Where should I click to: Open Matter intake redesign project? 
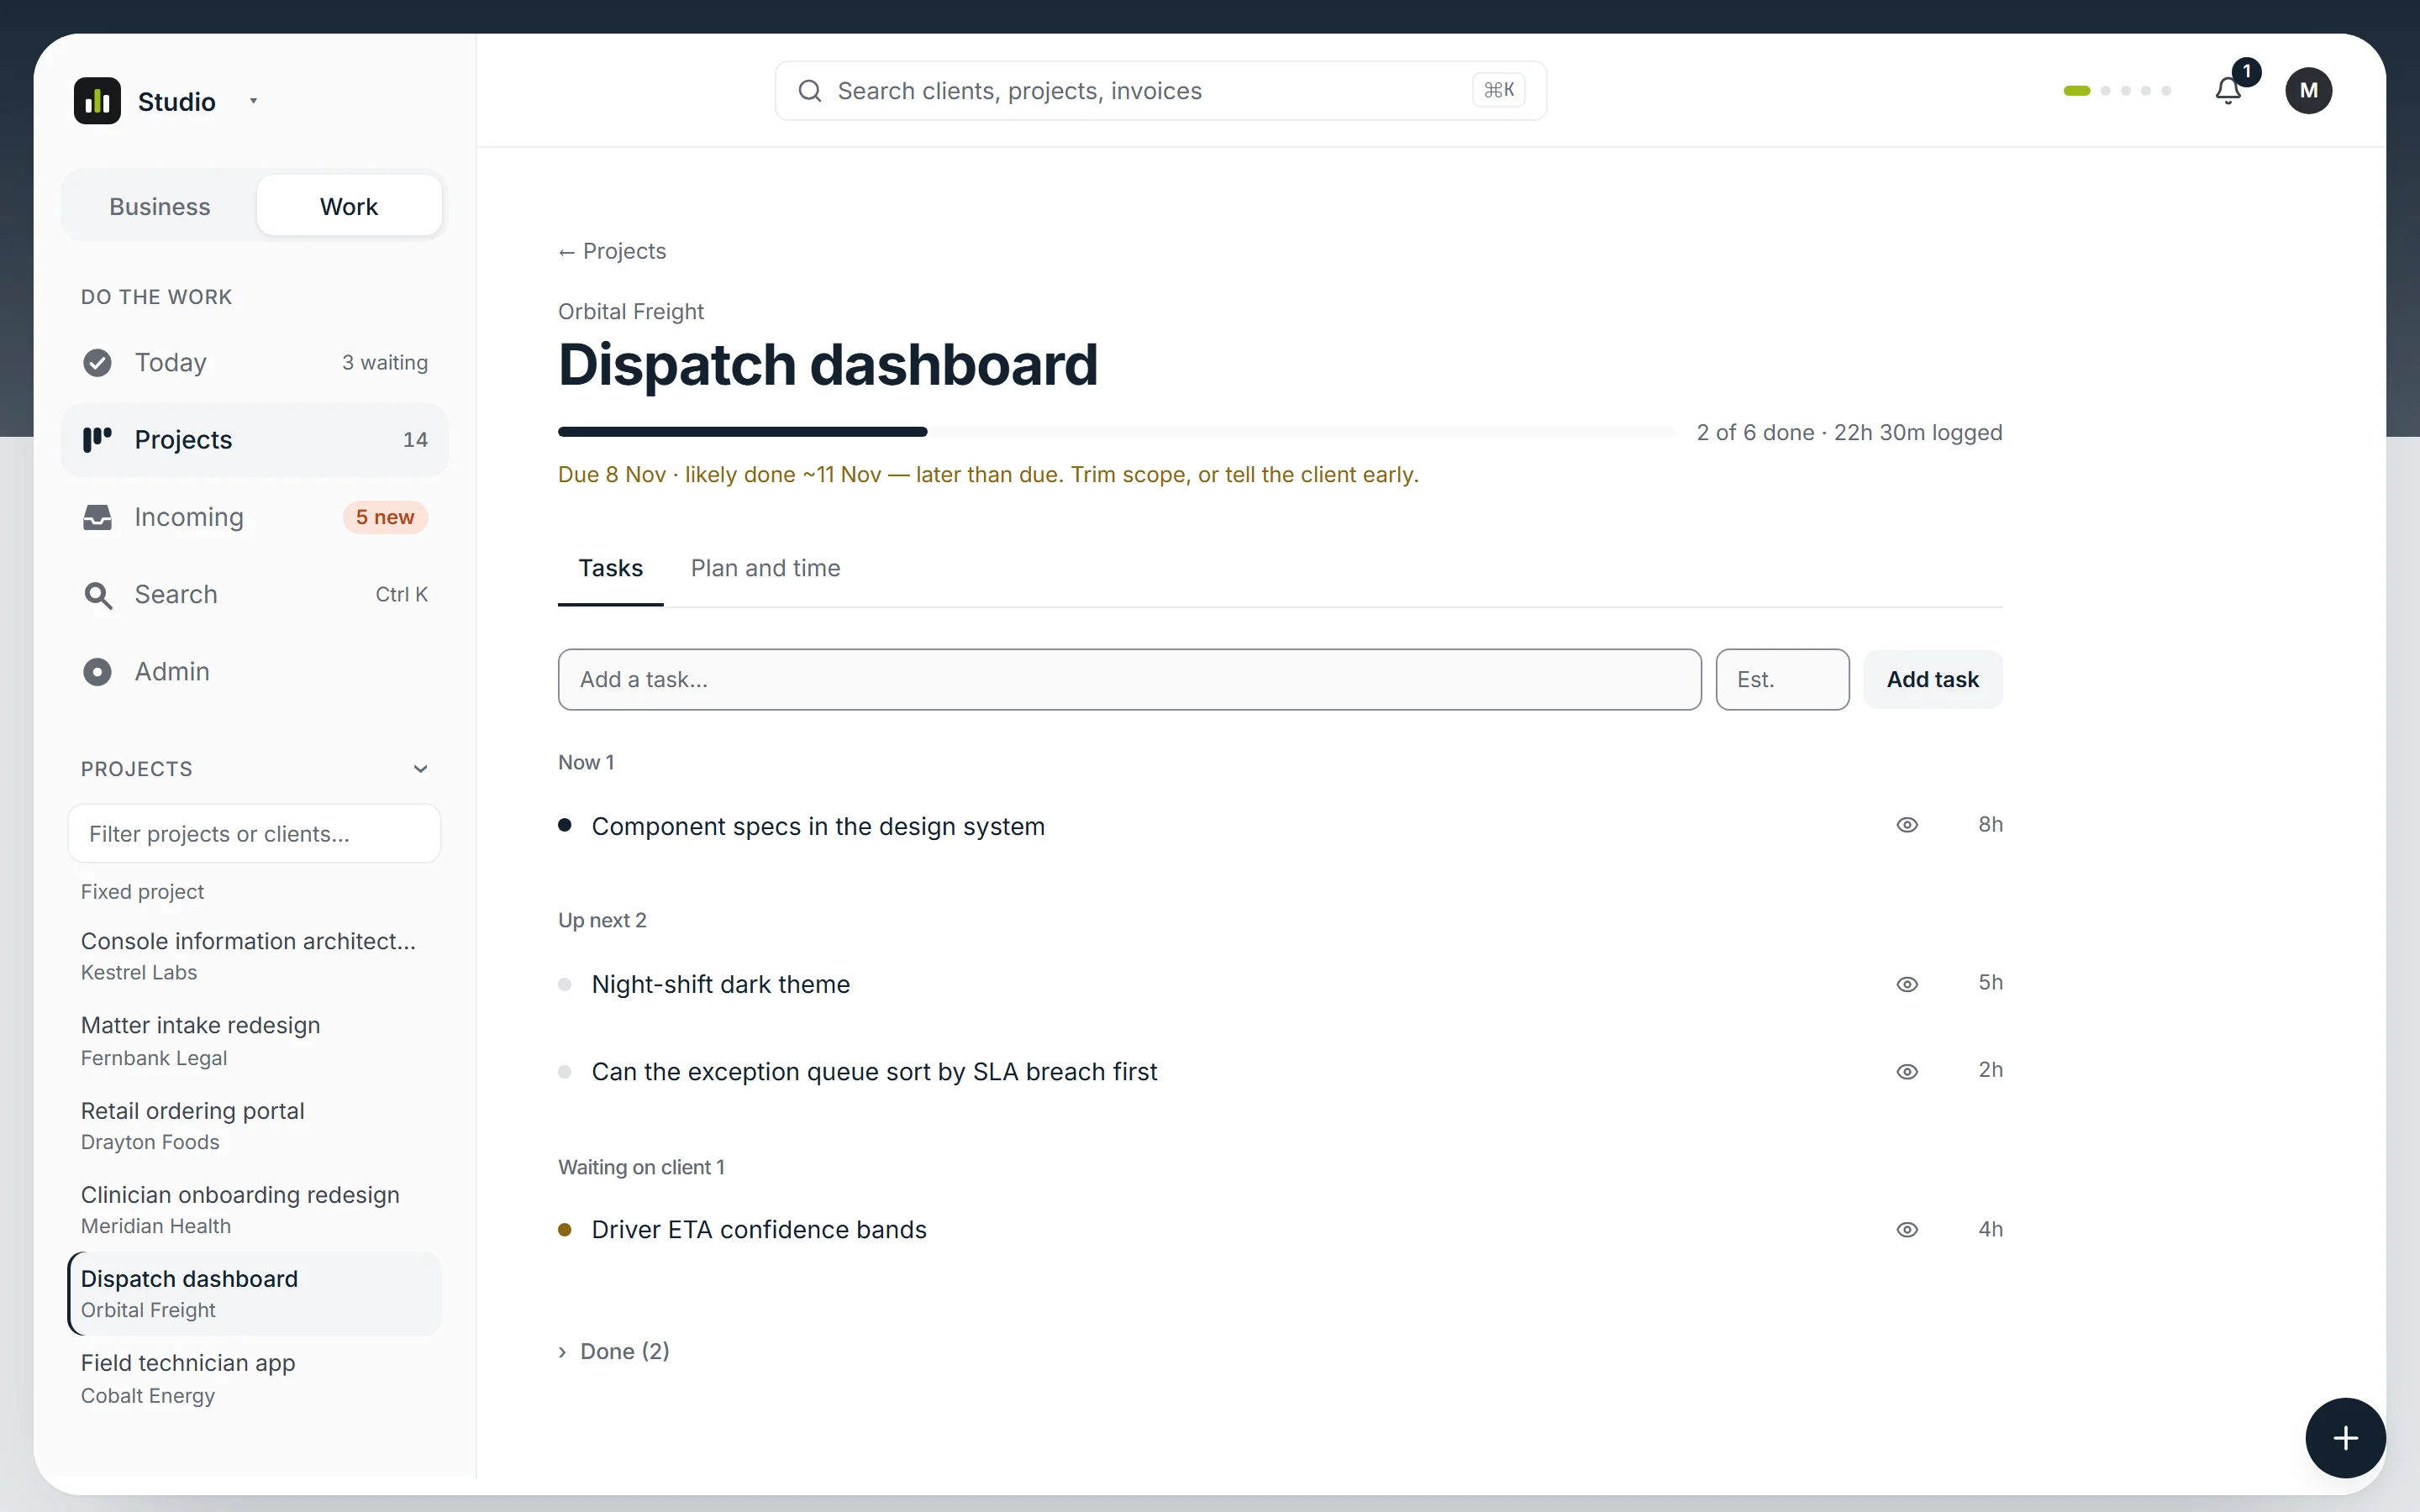pyautogui.click(x=254, y=1040)
